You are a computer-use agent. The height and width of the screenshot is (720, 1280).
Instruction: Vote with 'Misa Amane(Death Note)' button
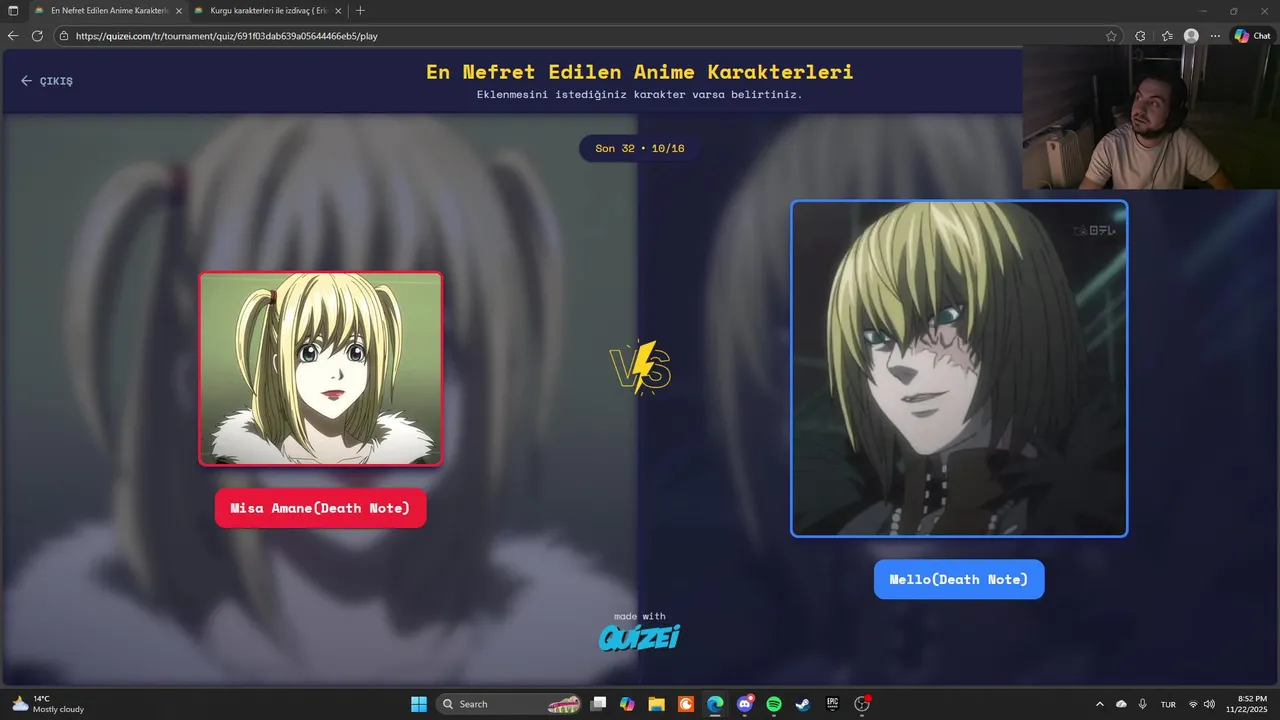click(x=320, y=508)
